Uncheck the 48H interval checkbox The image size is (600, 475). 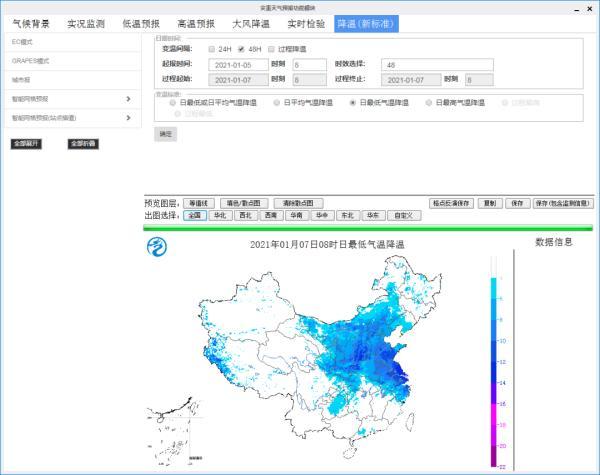pos(240,48)
